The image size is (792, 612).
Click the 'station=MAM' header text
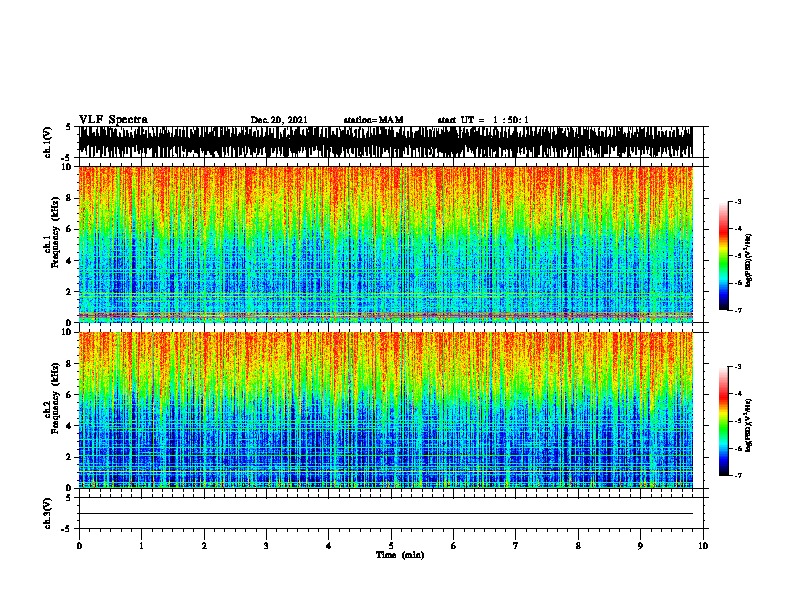[x=373, y=120]
